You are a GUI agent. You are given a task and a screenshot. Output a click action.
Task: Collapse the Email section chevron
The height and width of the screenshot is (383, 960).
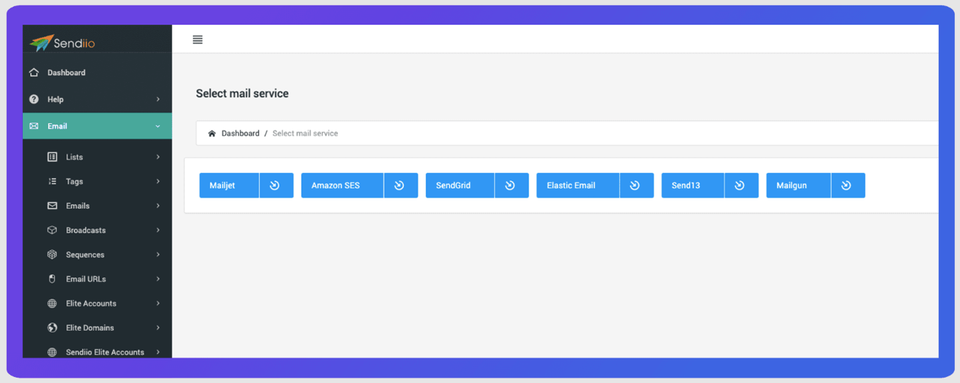[158, 126]
